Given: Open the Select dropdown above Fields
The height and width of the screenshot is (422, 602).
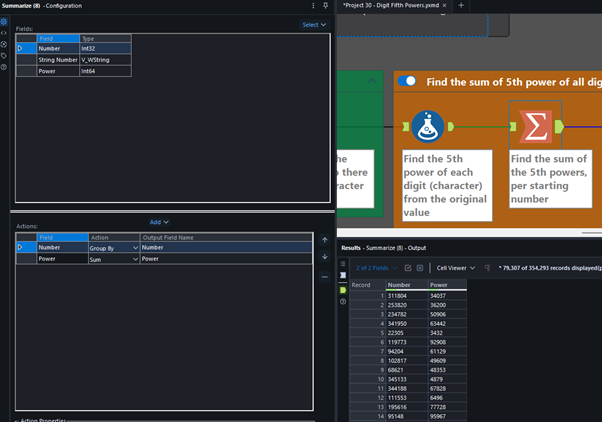Looking at the screenshot, I should [314, 25].
